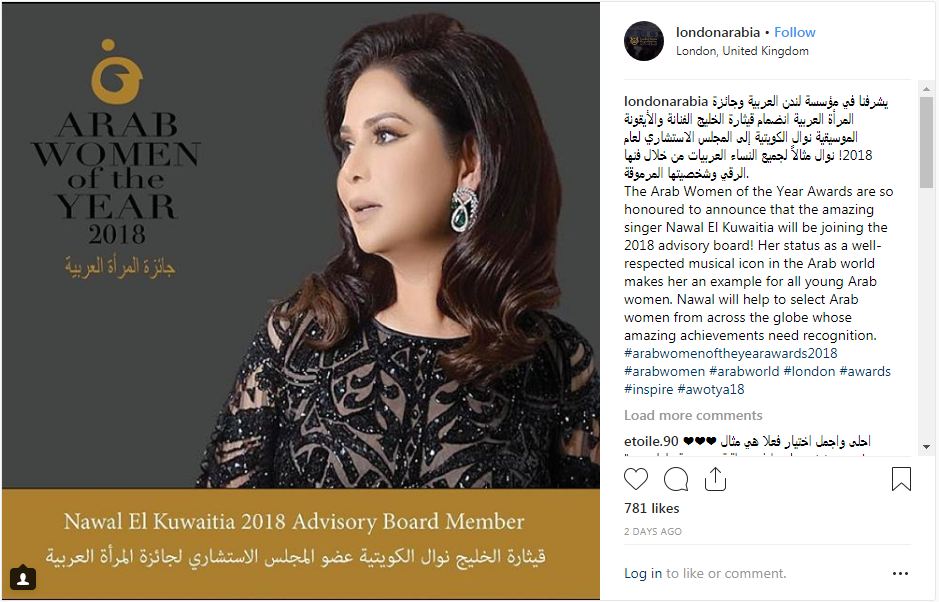Open the #arabworld hashtag
This screenshot has width=939, height=602.
[744, 371]
